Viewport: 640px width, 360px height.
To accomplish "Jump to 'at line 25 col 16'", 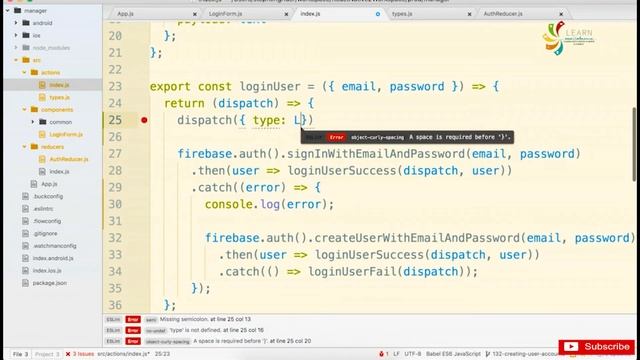I will [243, 330].
